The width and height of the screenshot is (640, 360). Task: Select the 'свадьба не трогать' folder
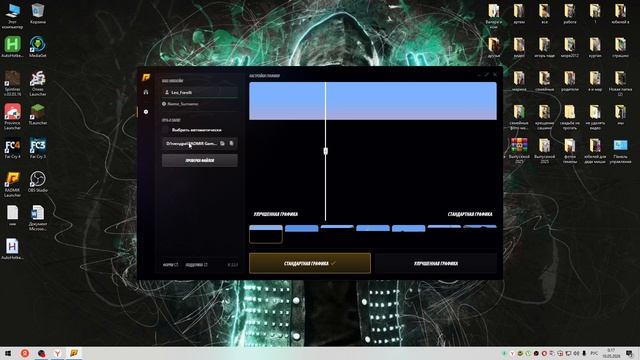click(569, 117)
